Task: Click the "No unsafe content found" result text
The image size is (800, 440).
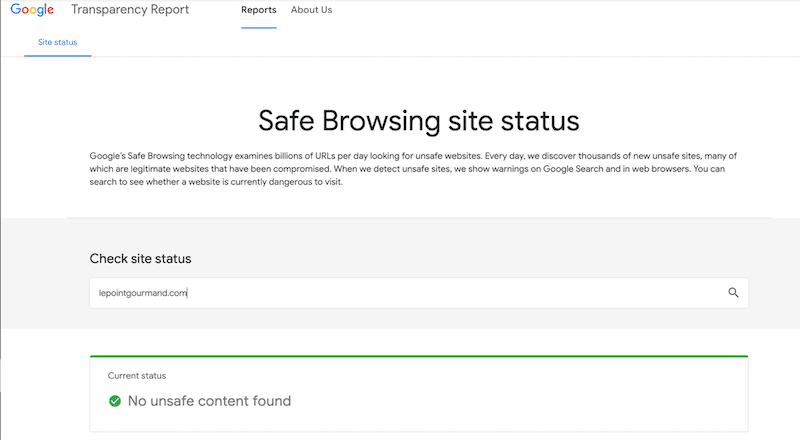Action: point(209,401)
